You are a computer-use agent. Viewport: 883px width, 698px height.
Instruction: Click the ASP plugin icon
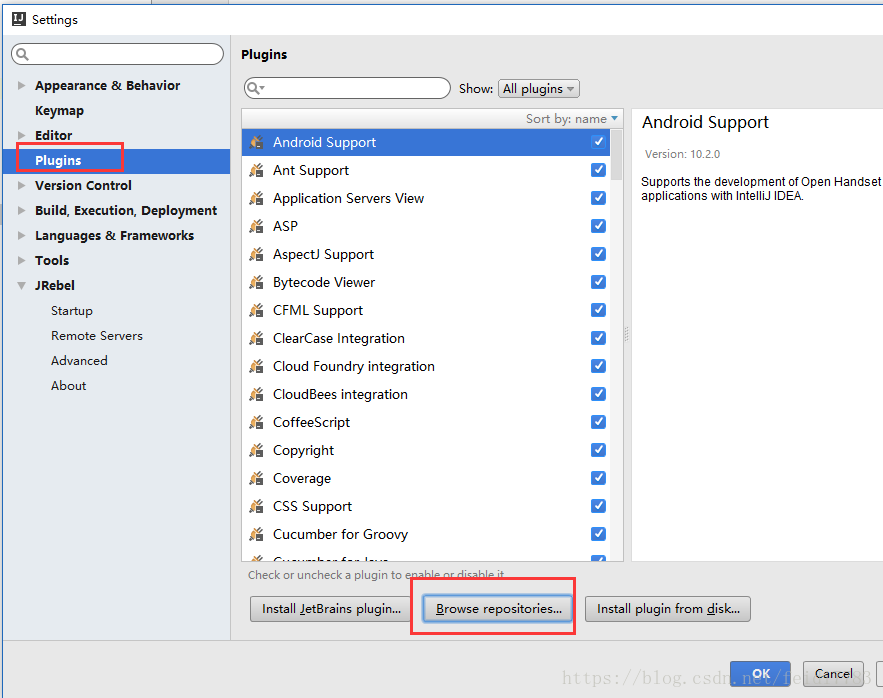tap(257, 226)
